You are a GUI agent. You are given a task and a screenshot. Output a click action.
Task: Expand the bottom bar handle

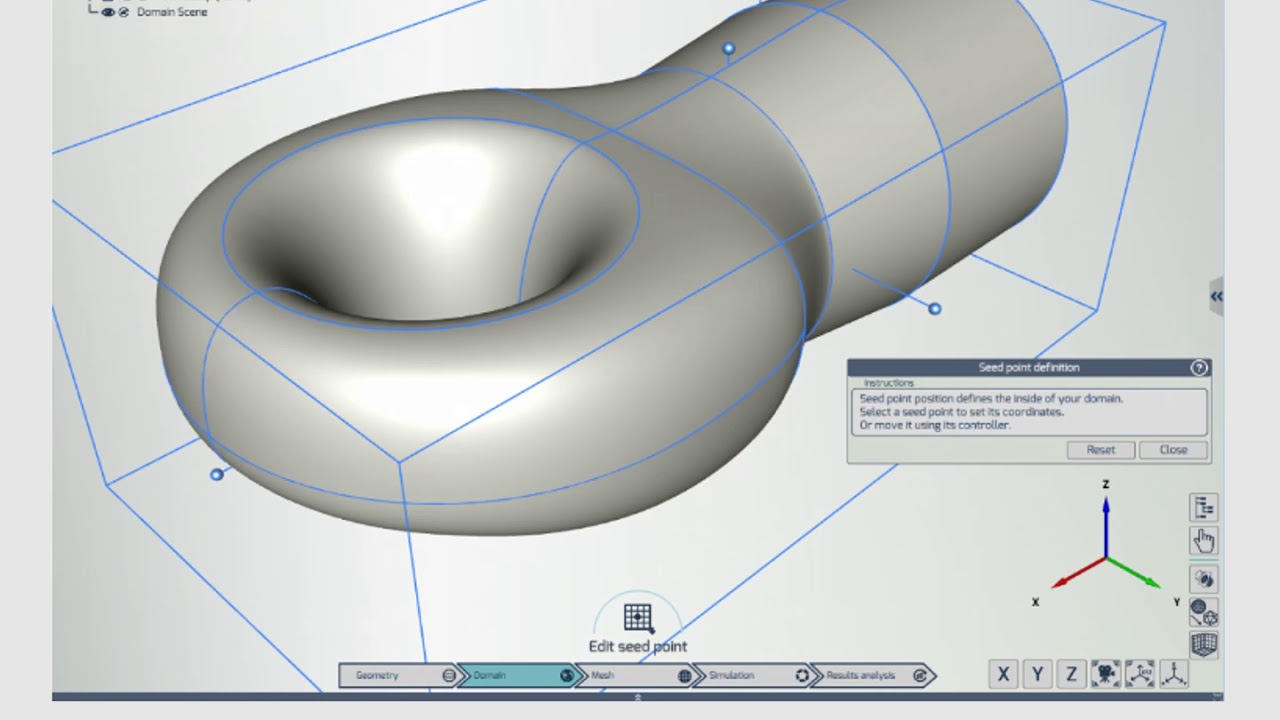click(638, 697)
